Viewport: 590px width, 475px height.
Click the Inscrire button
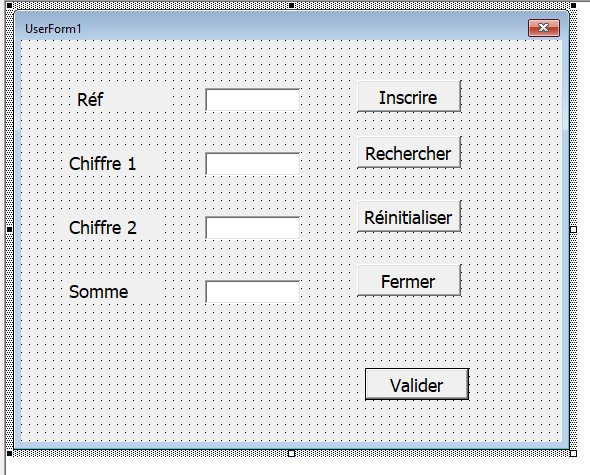coord(409,96)
